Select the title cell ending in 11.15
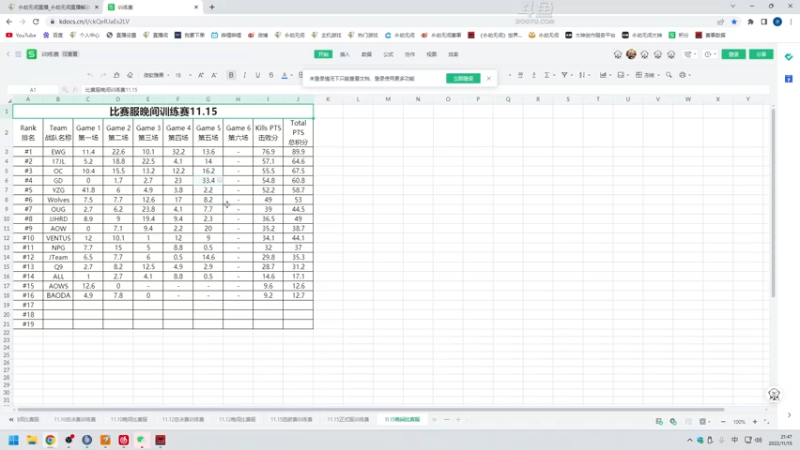Image resolution: width=800 pixels, height=450 pixels. pos(163,111)
